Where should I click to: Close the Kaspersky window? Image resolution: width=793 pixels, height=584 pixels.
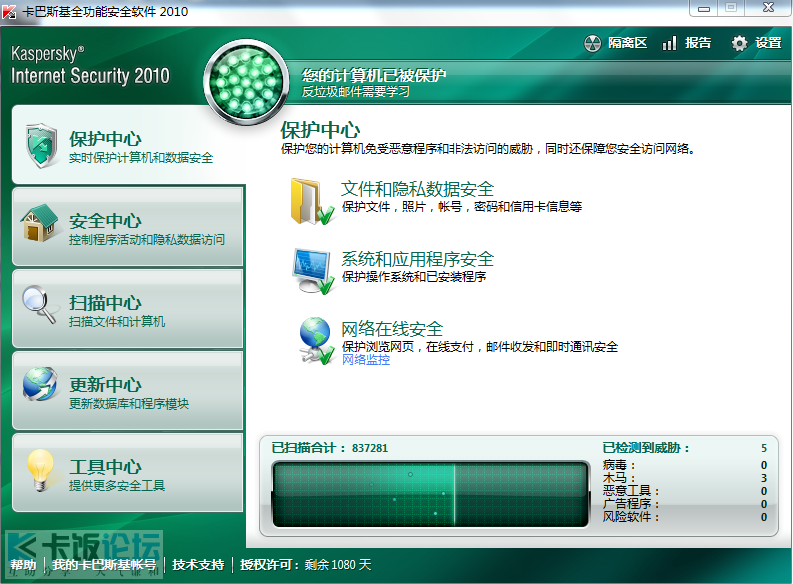pyautogui.click(x=768, y=8)
